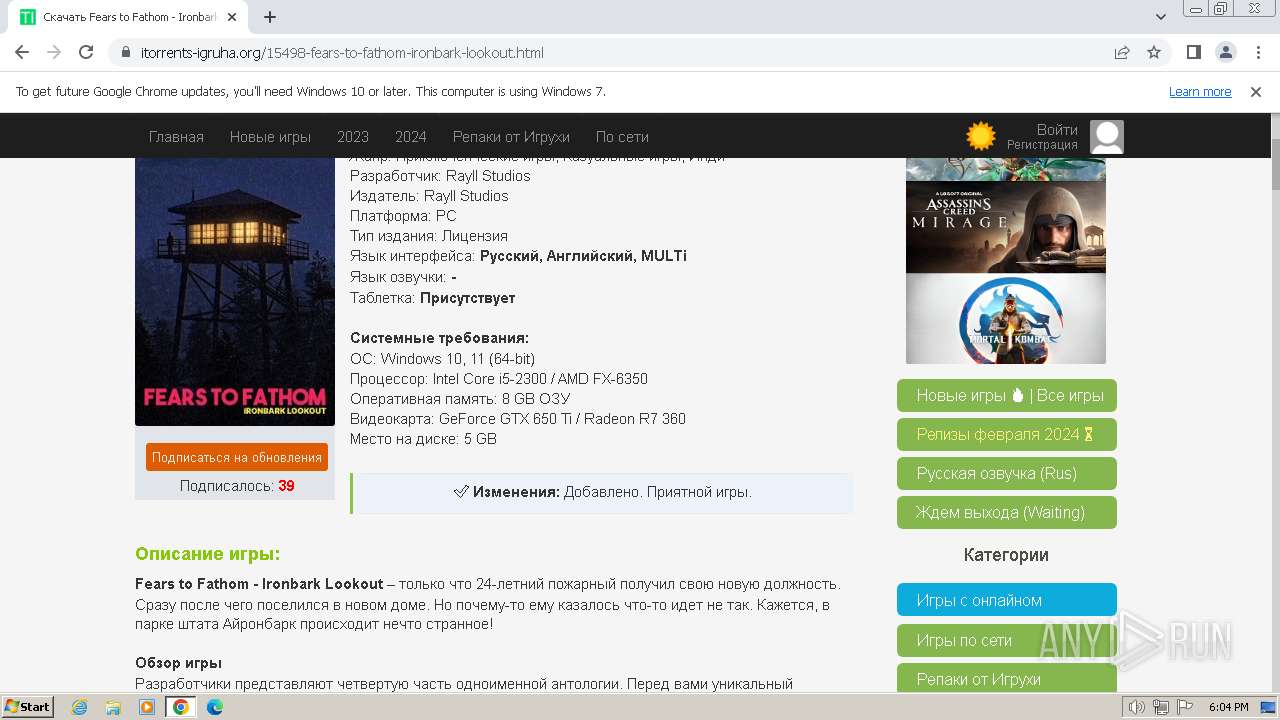The image size is (1280, 720).
Task: Click the 6:04 PM system clock
Action: [1228, 707]
